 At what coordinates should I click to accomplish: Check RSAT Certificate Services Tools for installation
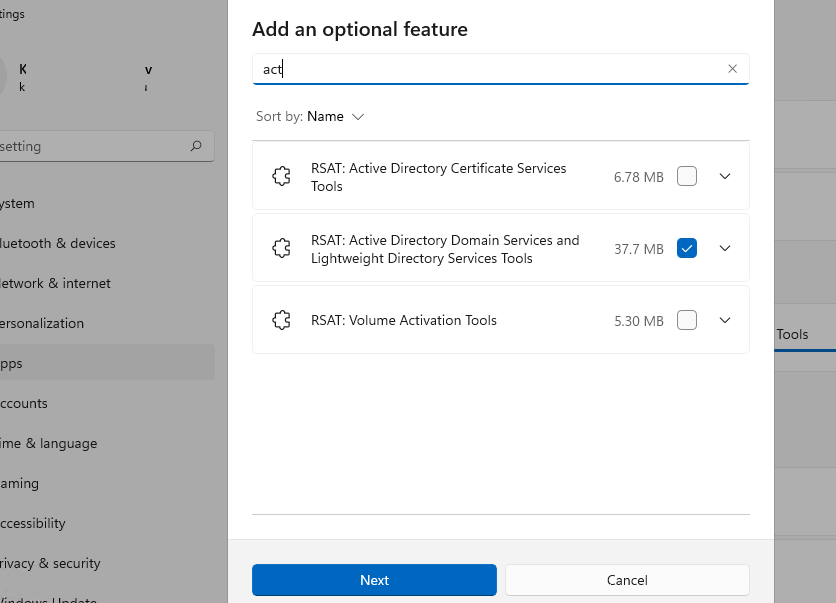687,175
